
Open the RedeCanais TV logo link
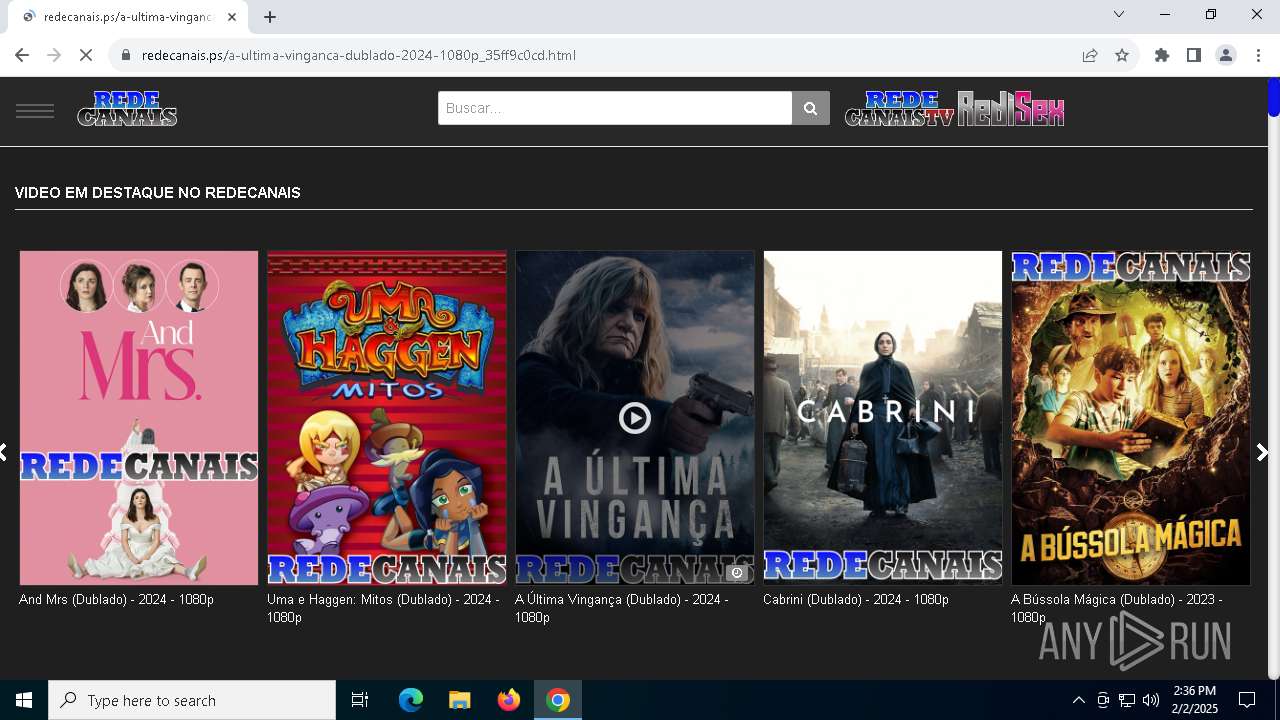pos(900,108)
